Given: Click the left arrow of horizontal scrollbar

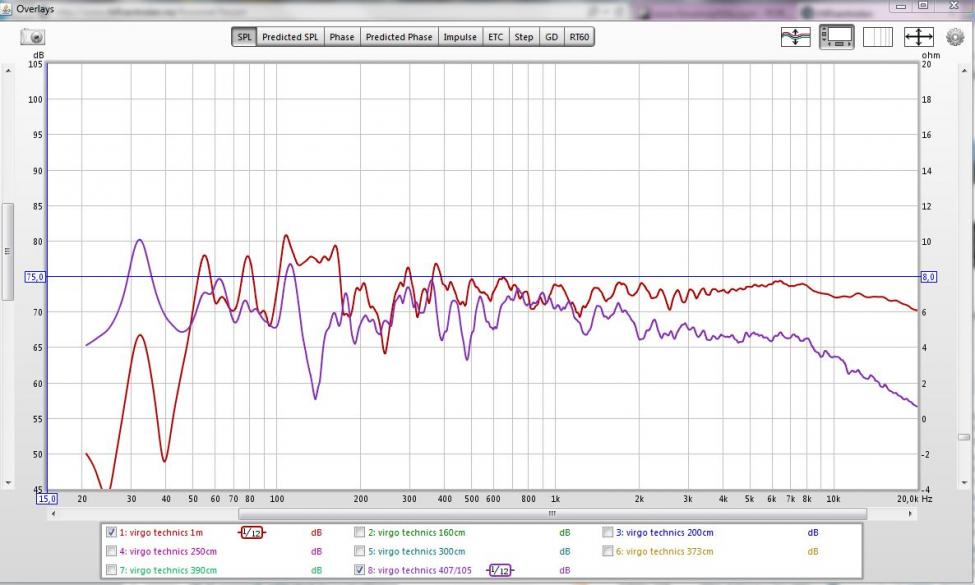Looking at the screenshot, I should 53,514.
